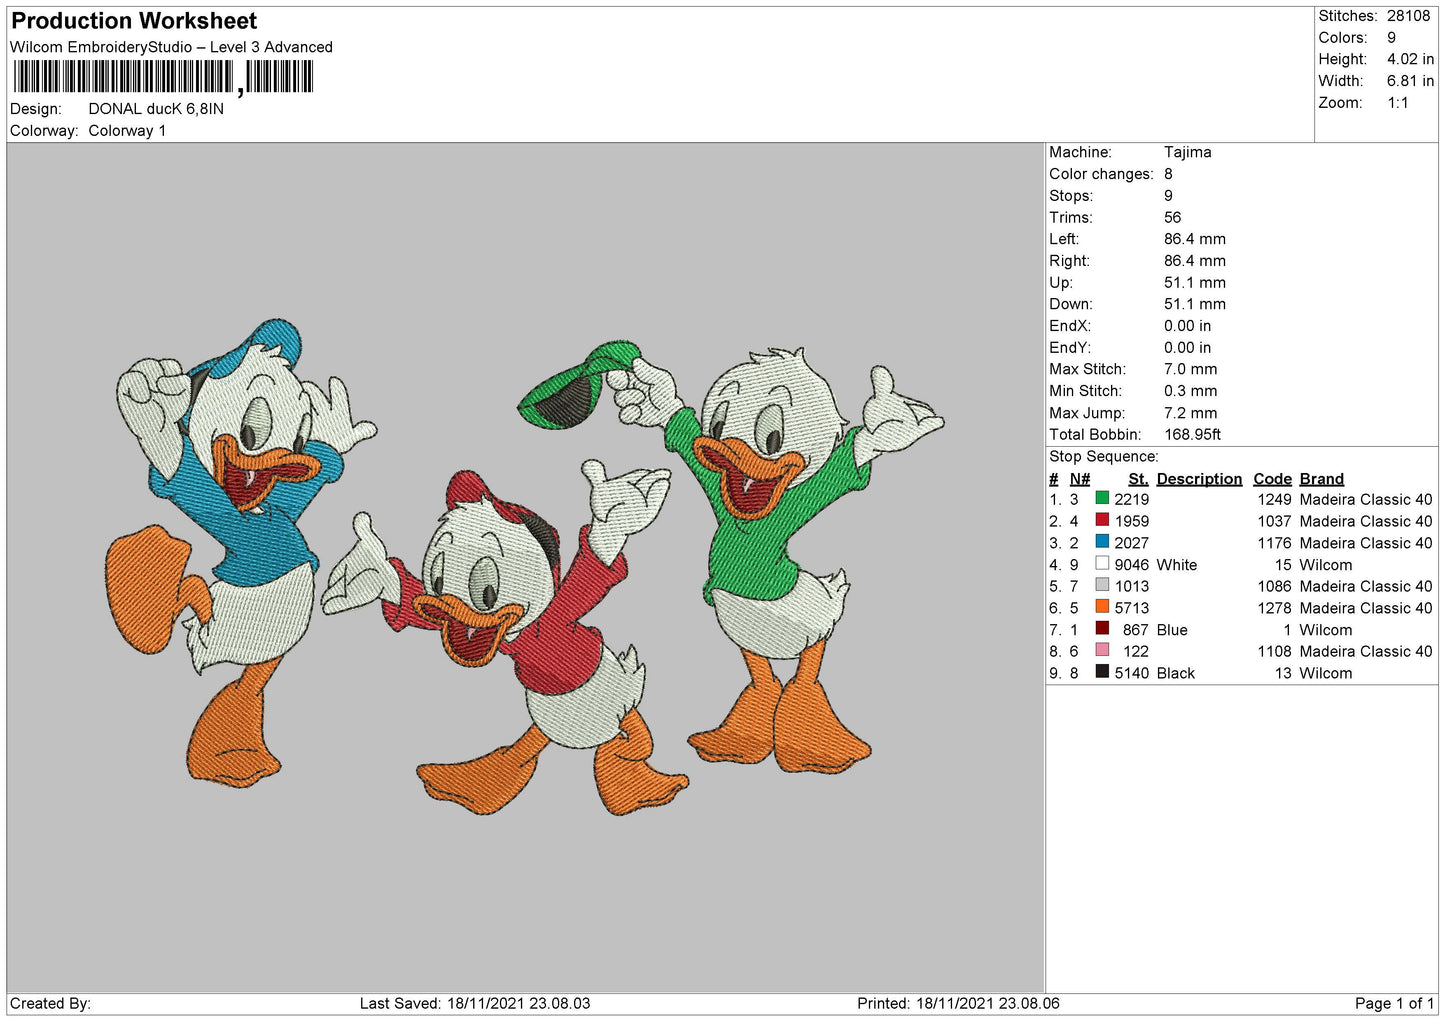Click the Min Stitch value '0.3 mm'
This screenshot has height=1021, width=1445.
[x=1191, y=391]
